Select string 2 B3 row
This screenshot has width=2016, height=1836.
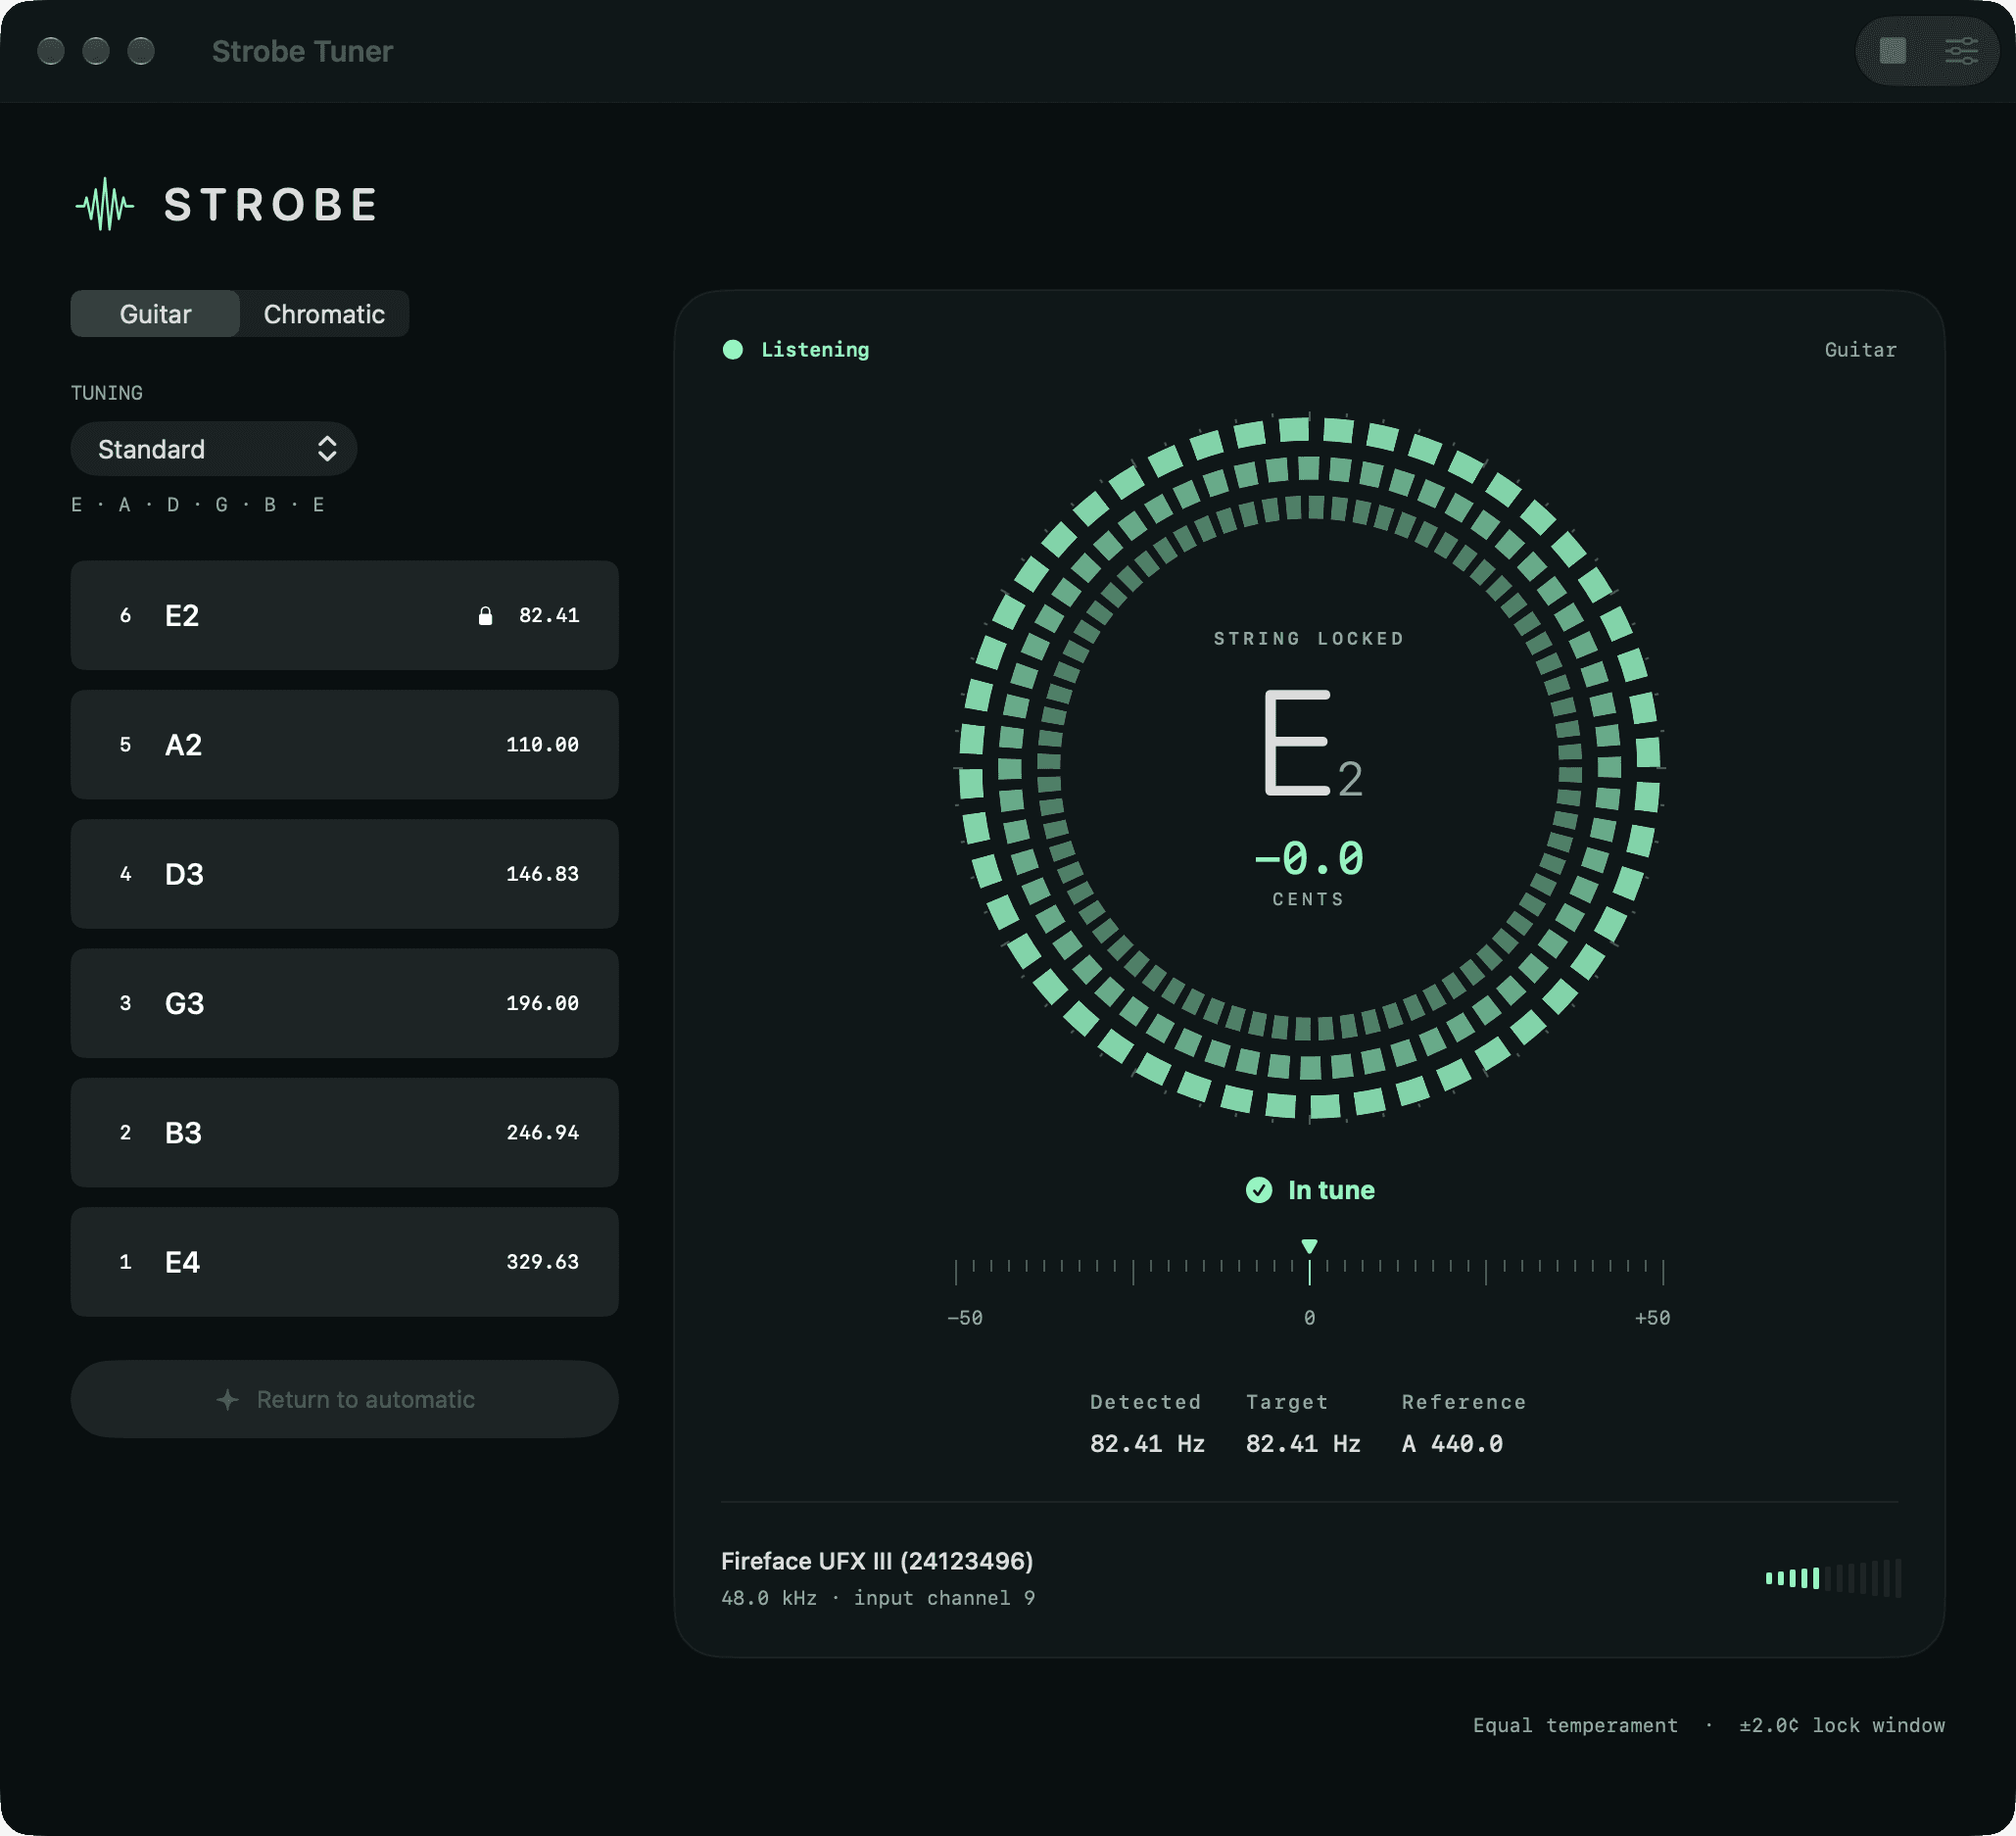[344, 1133]
